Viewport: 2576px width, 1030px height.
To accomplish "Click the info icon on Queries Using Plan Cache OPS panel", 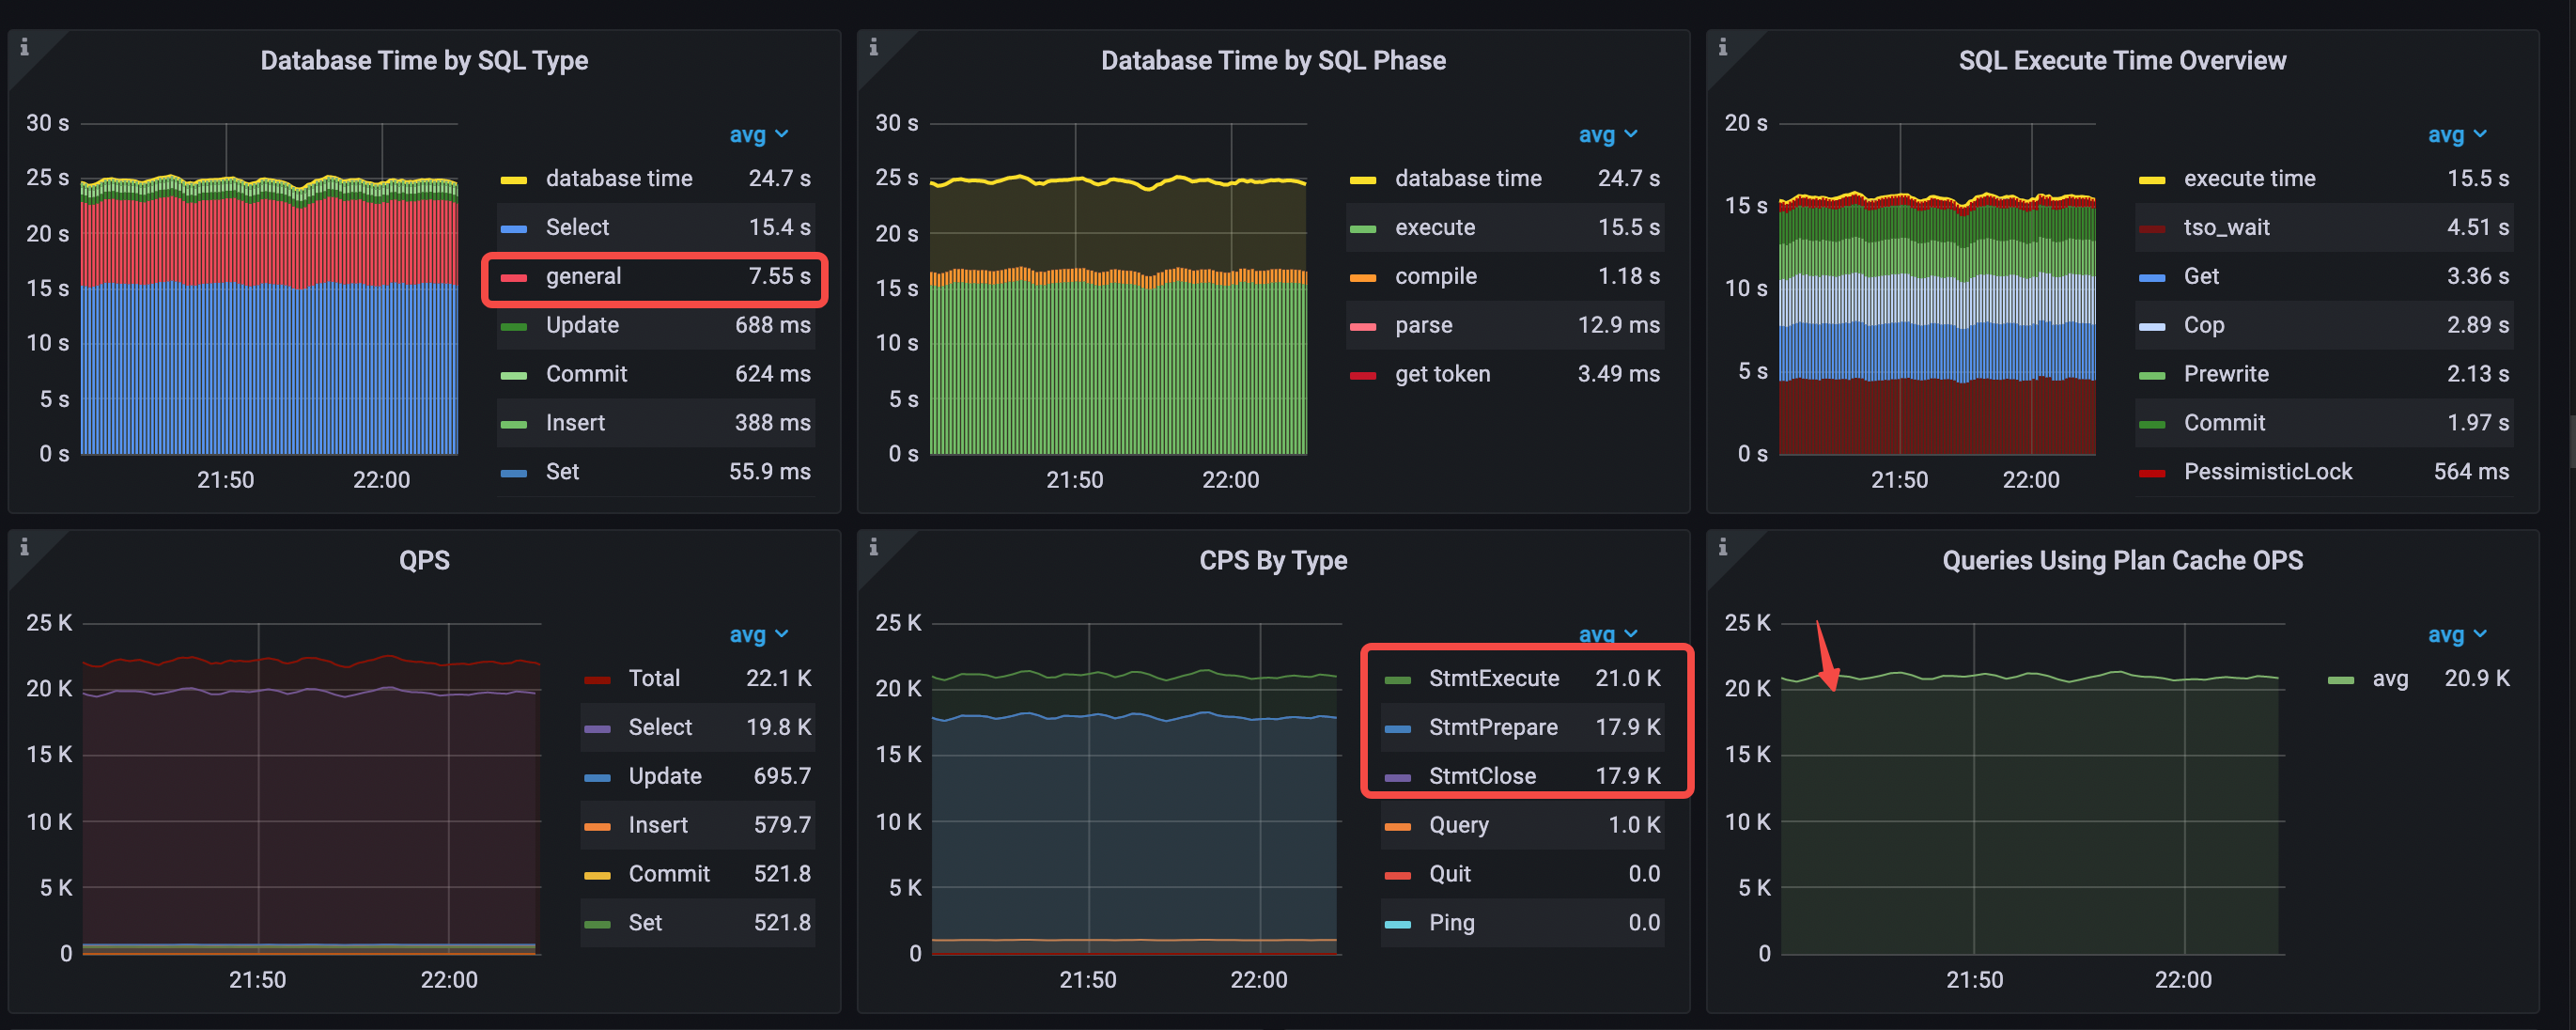I will click(1722, 547).
